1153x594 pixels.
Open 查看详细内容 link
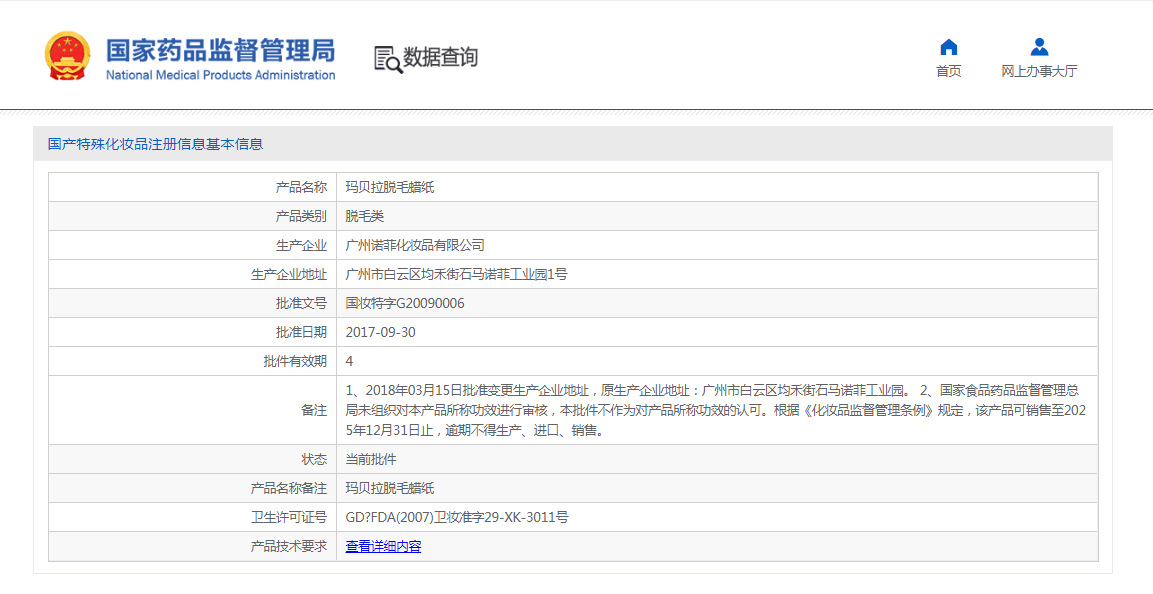pos(383,546)
